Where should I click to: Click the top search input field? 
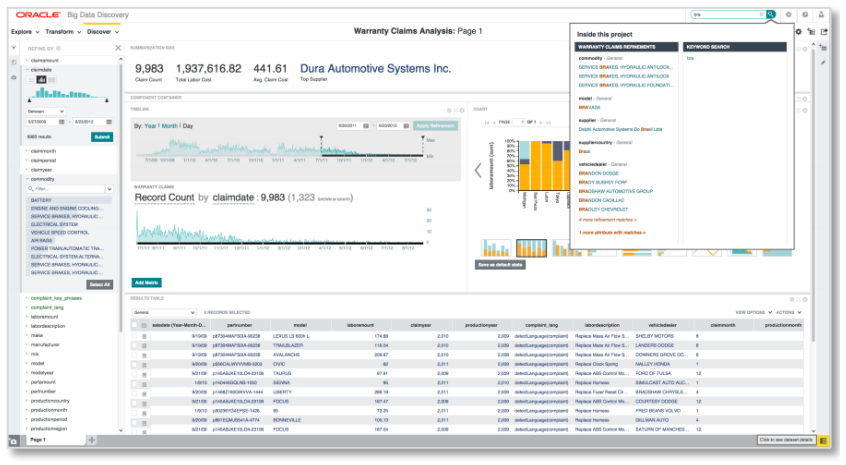(724, 15)
